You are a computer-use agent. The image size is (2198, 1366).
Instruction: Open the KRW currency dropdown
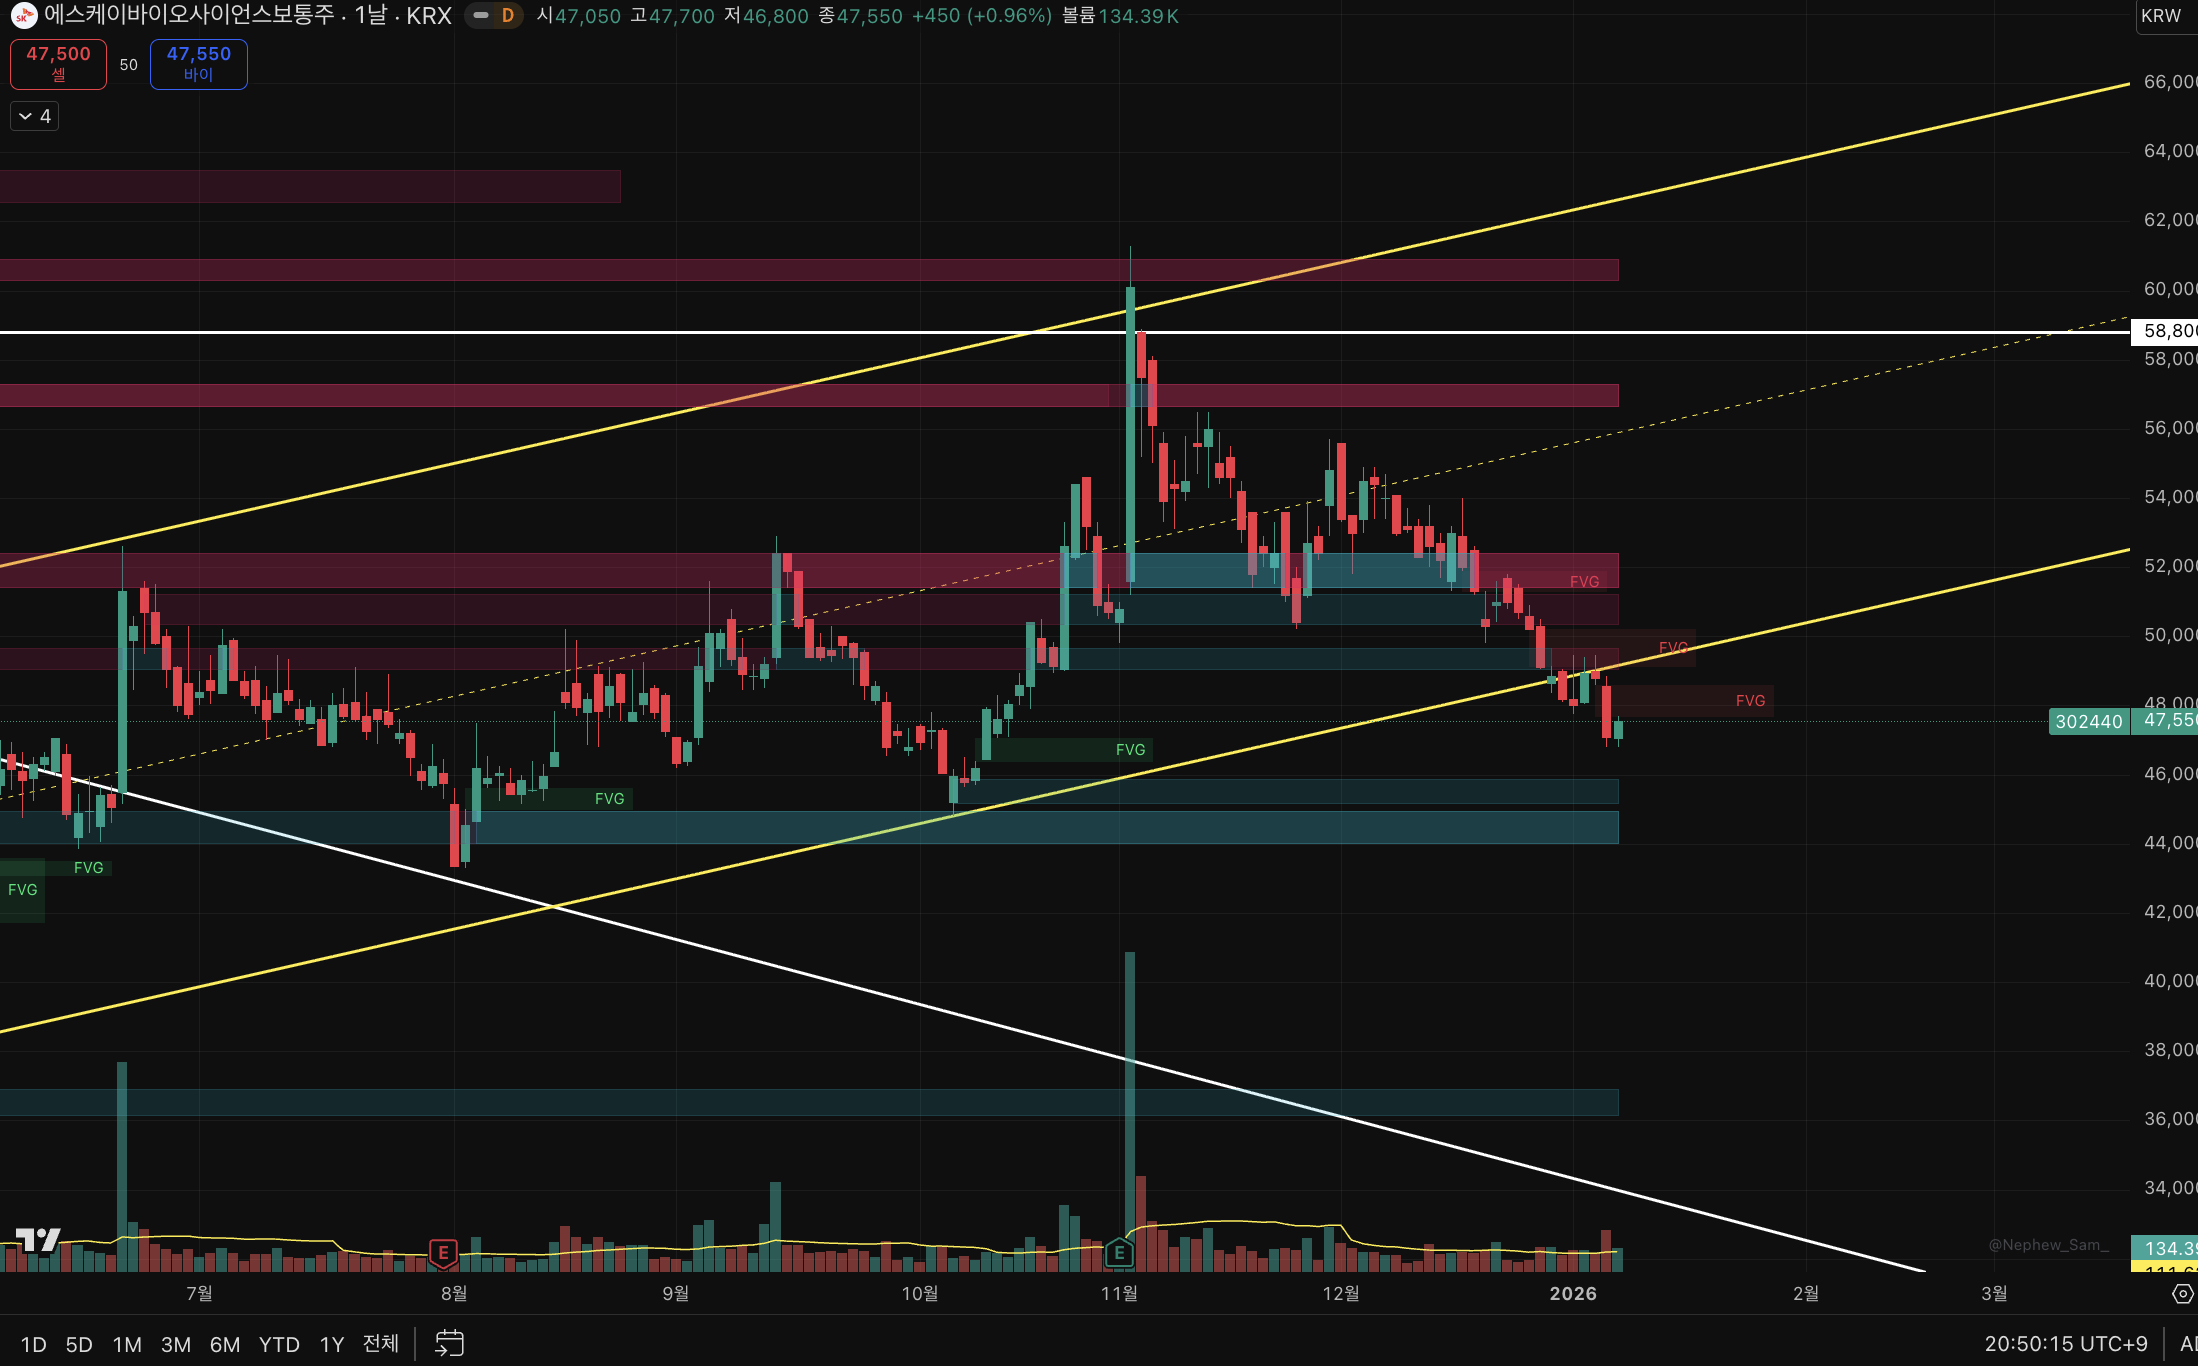(2162, 16)
